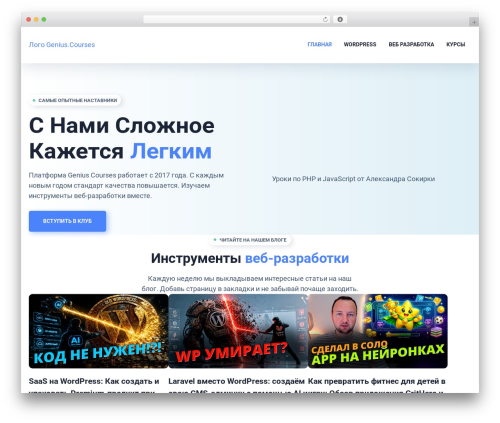
Task: Click the ЧИТАЙТЕ НА НАШЕМ БЛОГЕ badge
Action: click(250, 240)
